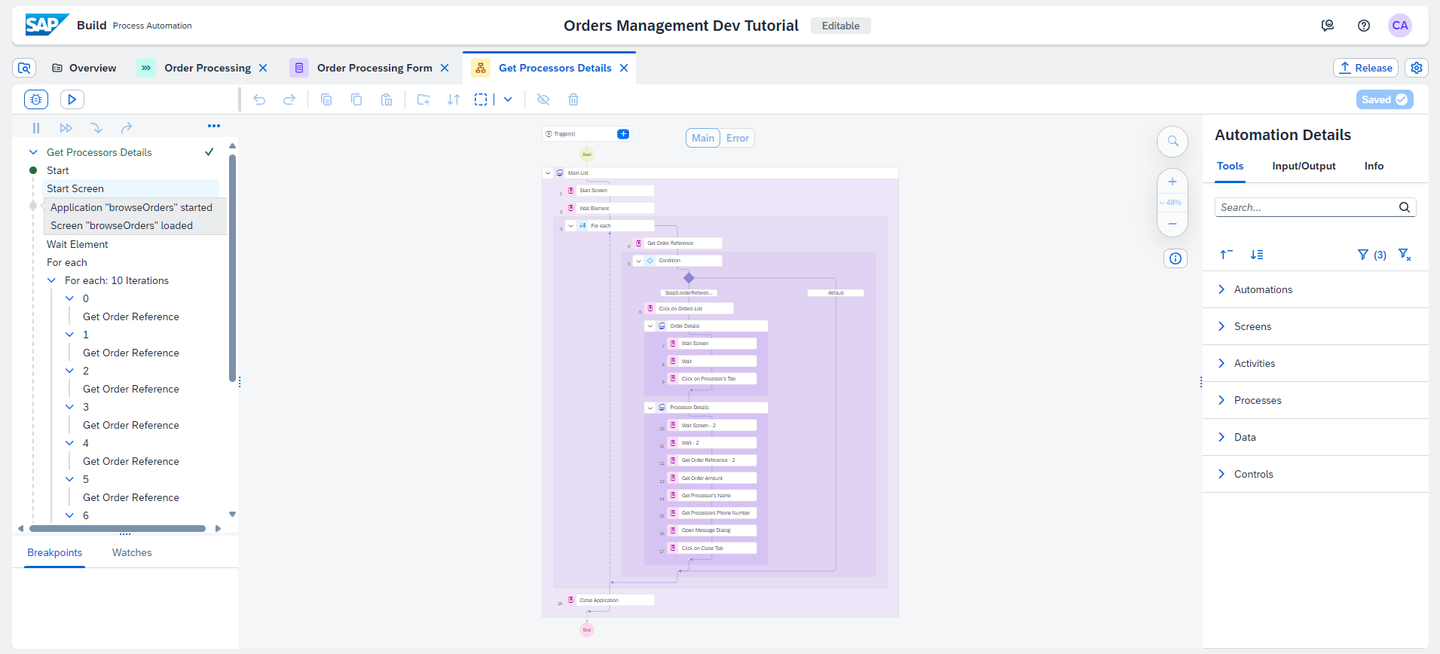
Task: Click the collapse all tools icon
Action: coord(1226,255)
